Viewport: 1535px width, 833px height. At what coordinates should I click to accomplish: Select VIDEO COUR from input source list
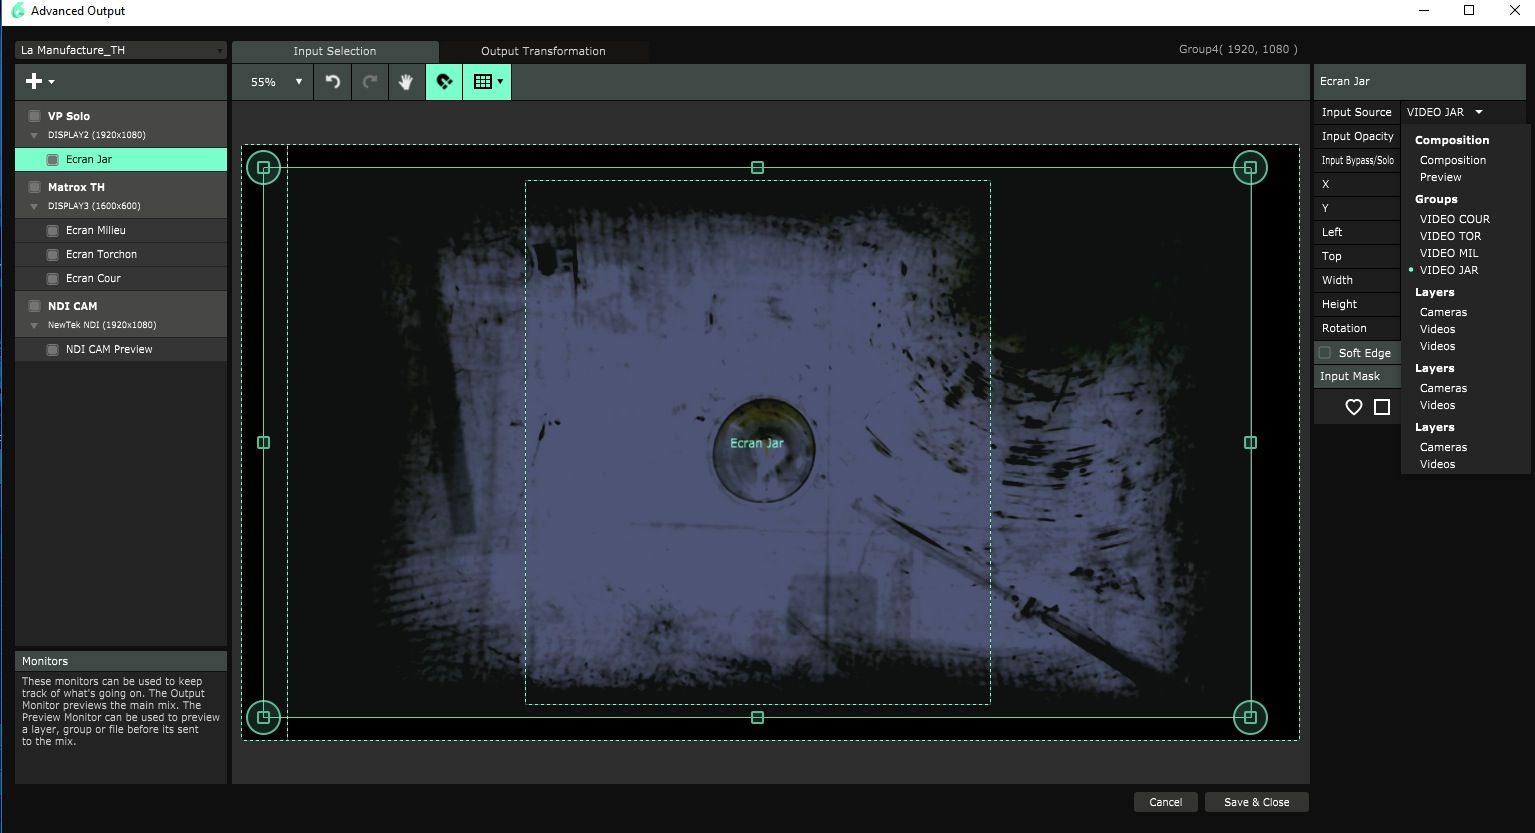[x=1454, y=219]
